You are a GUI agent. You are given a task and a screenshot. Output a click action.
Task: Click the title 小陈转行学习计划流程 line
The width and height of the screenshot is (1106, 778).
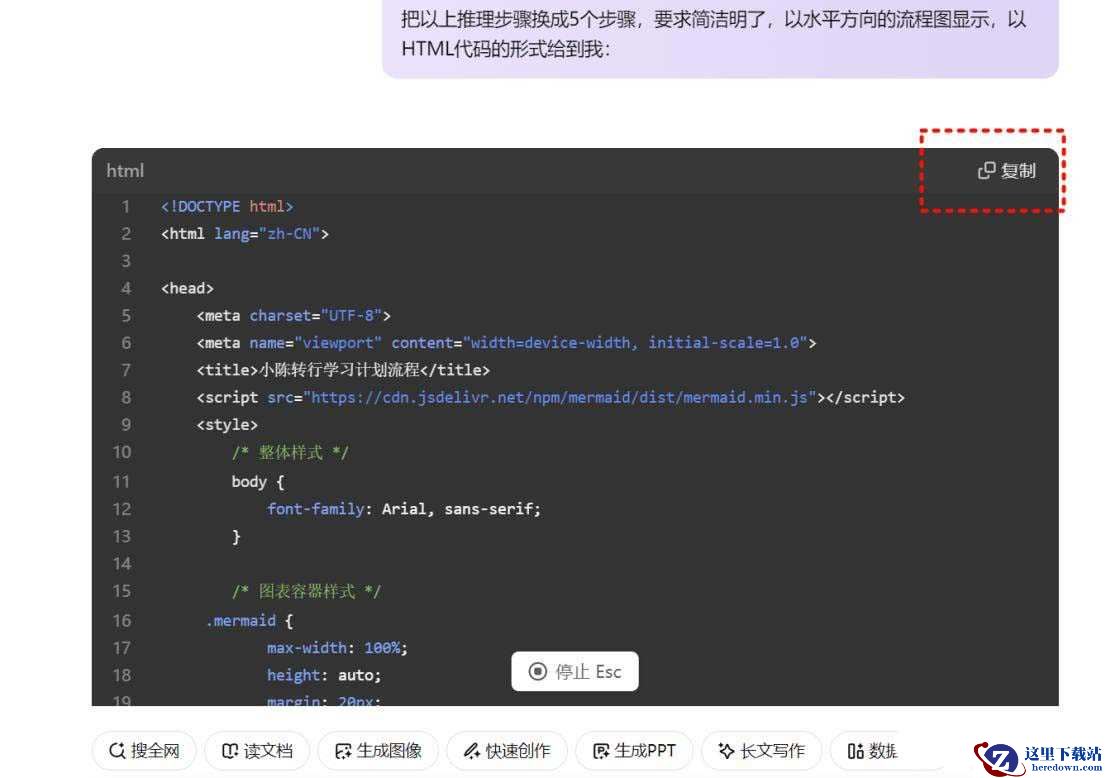pyautogui.click(x=343, y=370)
